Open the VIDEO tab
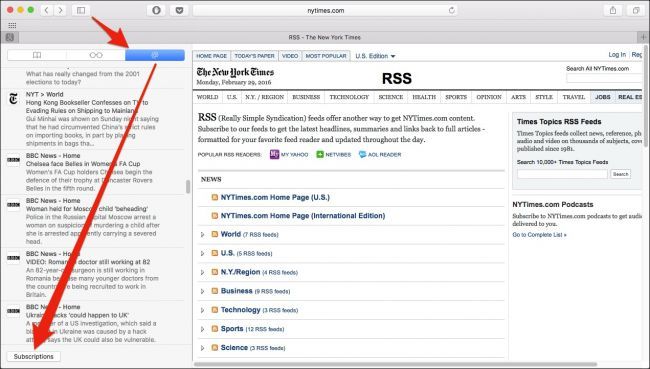 (x=290, y=56)
